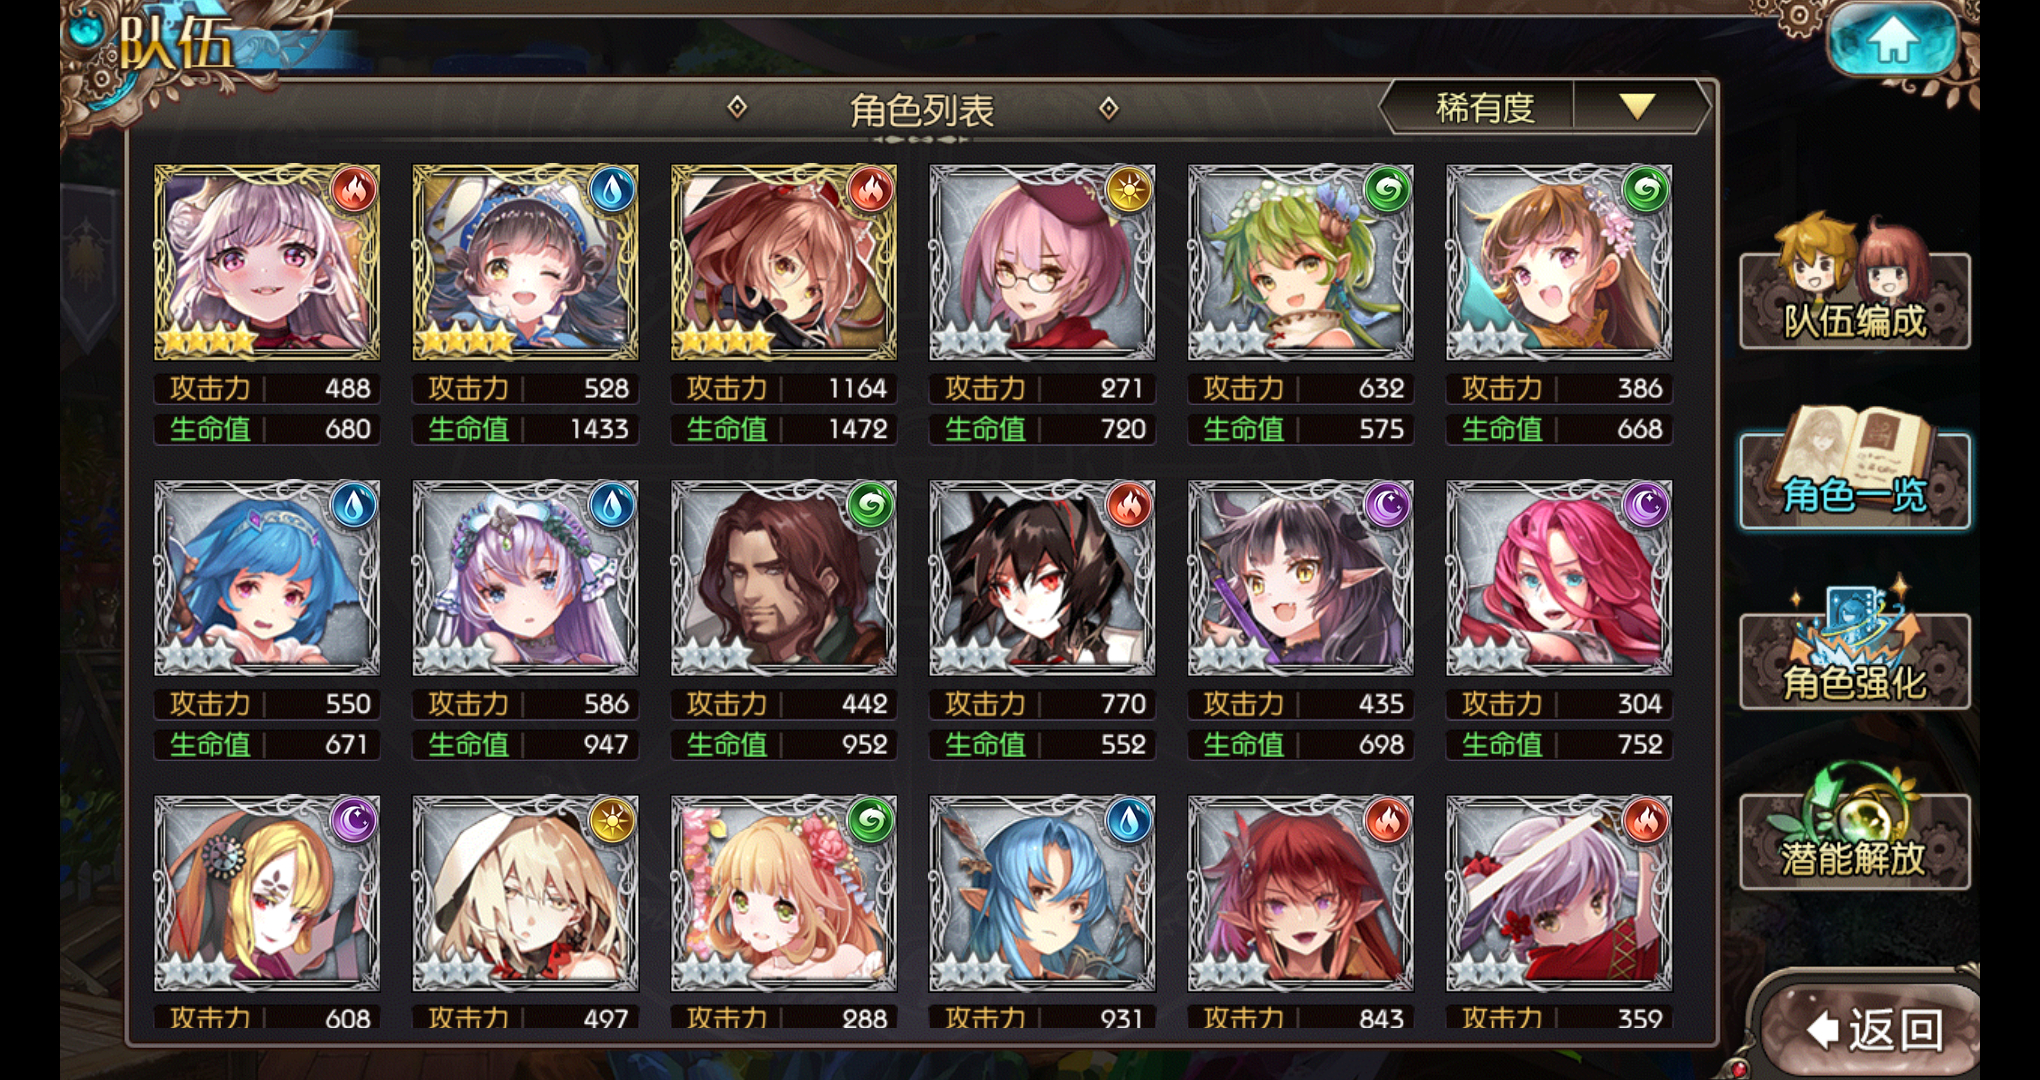Select black-haired character with attack 770
Image resolution: width=2040 pixels, height=1080 pixels.
pos(1042,578)
